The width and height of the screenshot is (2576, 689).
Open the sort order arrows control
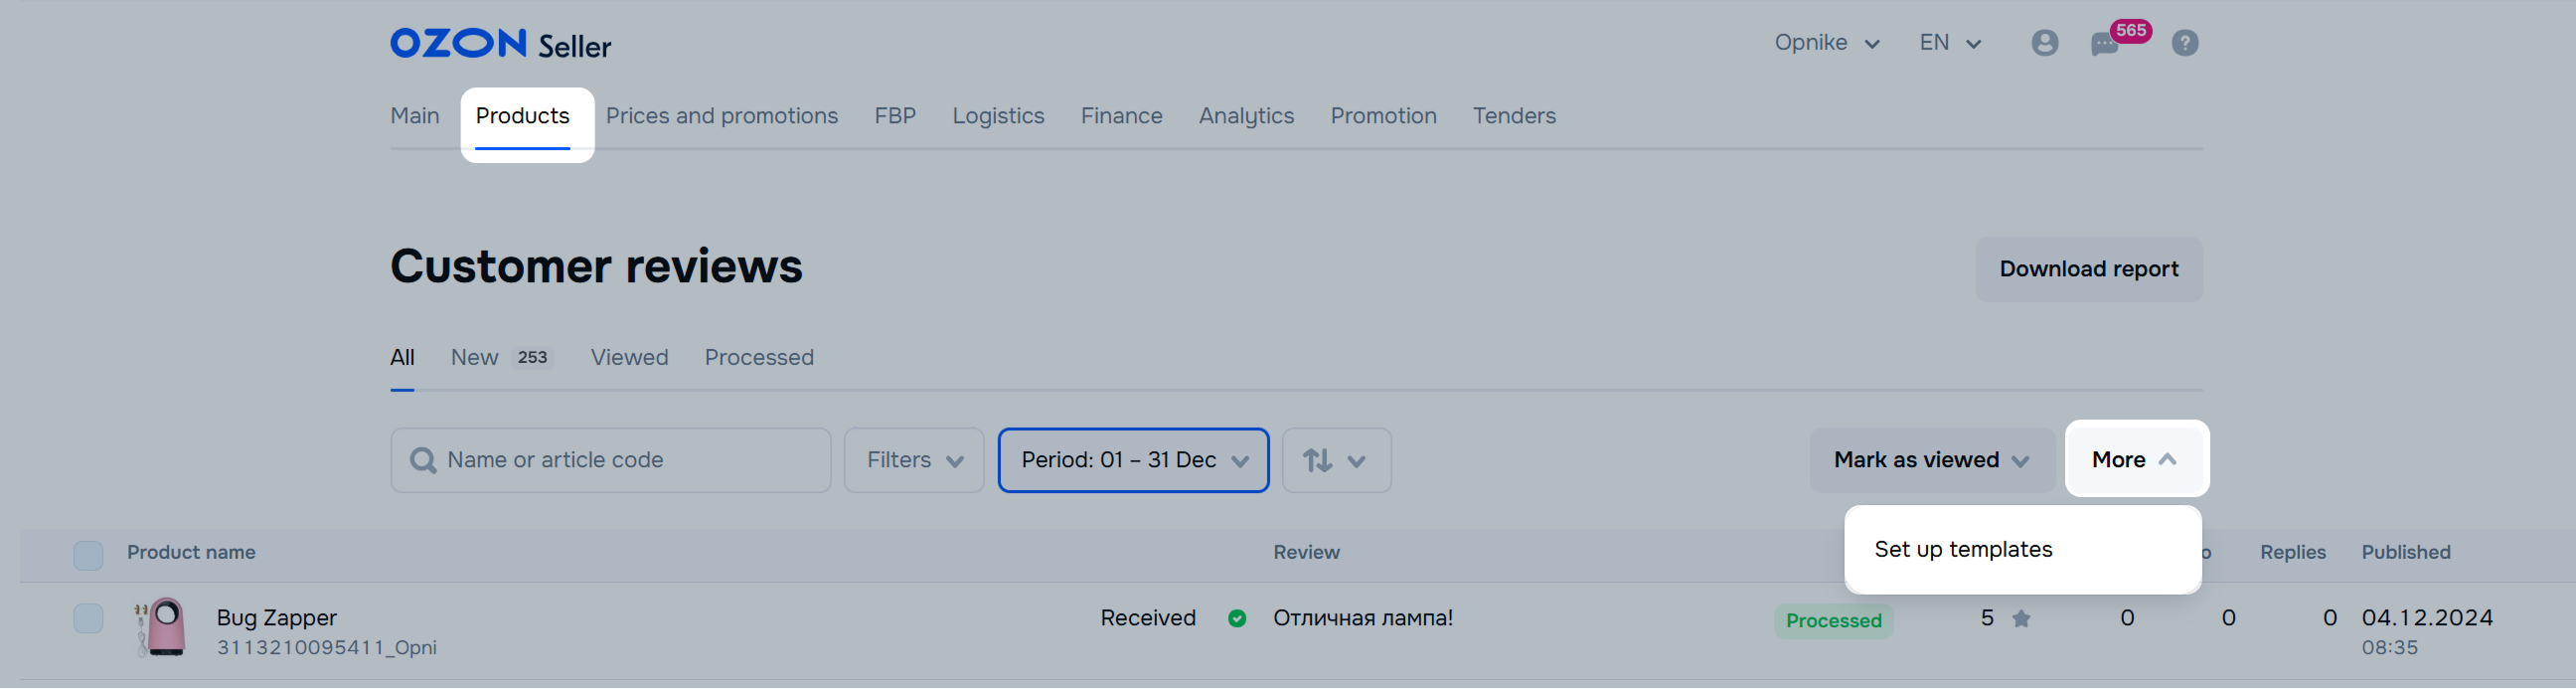1335,460
